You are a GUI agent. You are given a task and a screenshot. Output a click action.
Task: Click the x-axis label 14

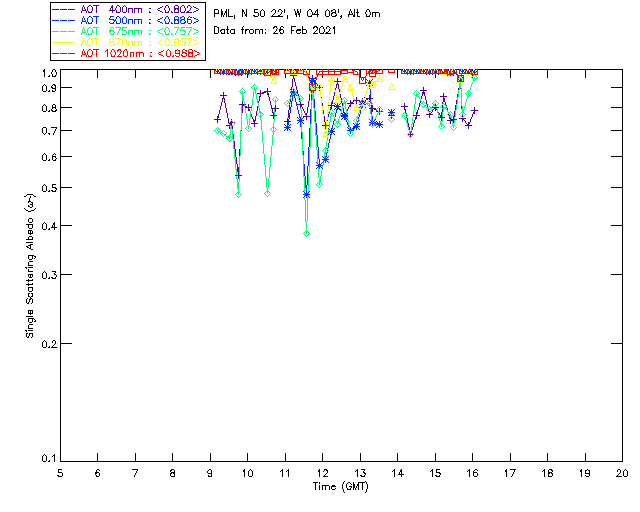click(x=398, y=473)
